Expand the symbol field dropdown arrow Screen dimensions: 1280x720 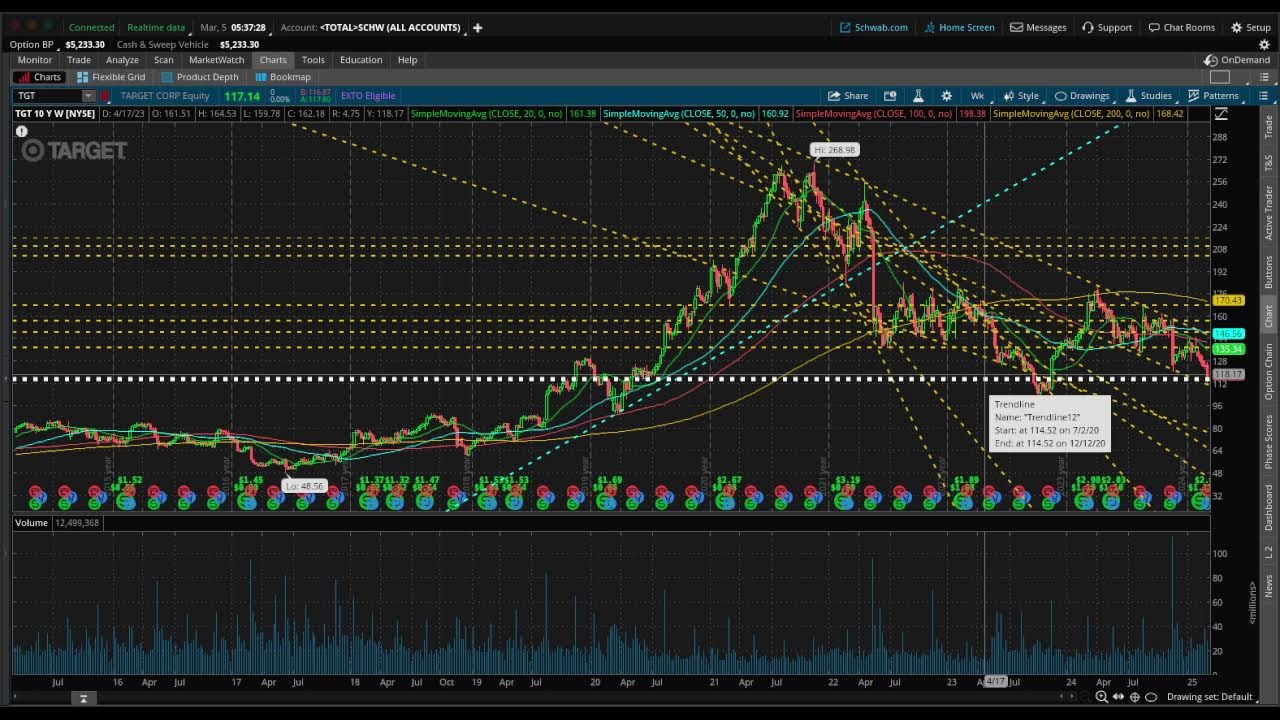coord(88,96)
